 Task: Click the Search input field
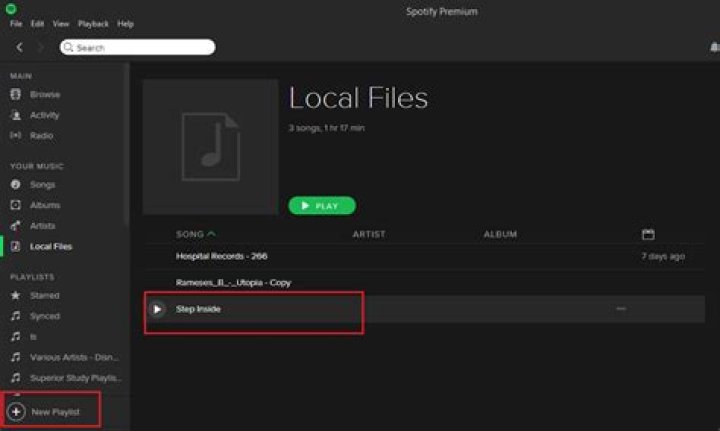click(x=138, y=47)
